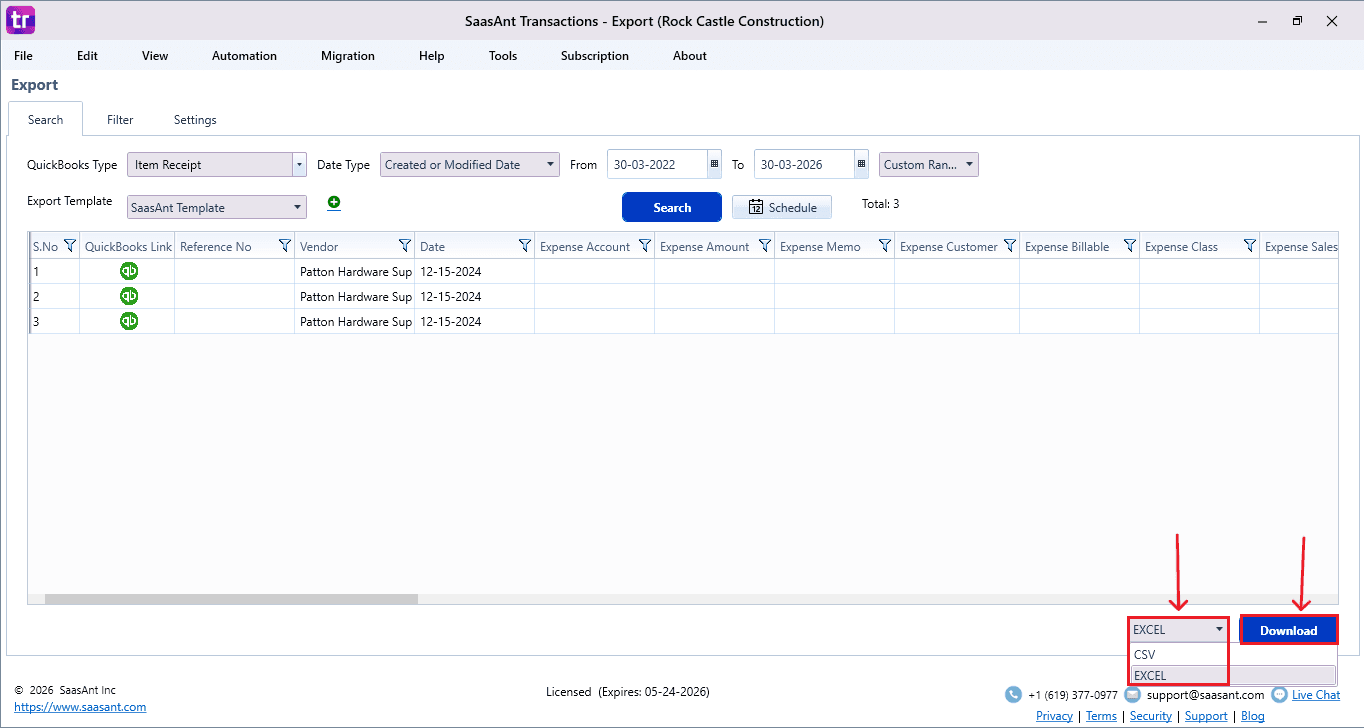Filter the Vendor column
The height and width of the screenshot is (728, 1364).
405,246
